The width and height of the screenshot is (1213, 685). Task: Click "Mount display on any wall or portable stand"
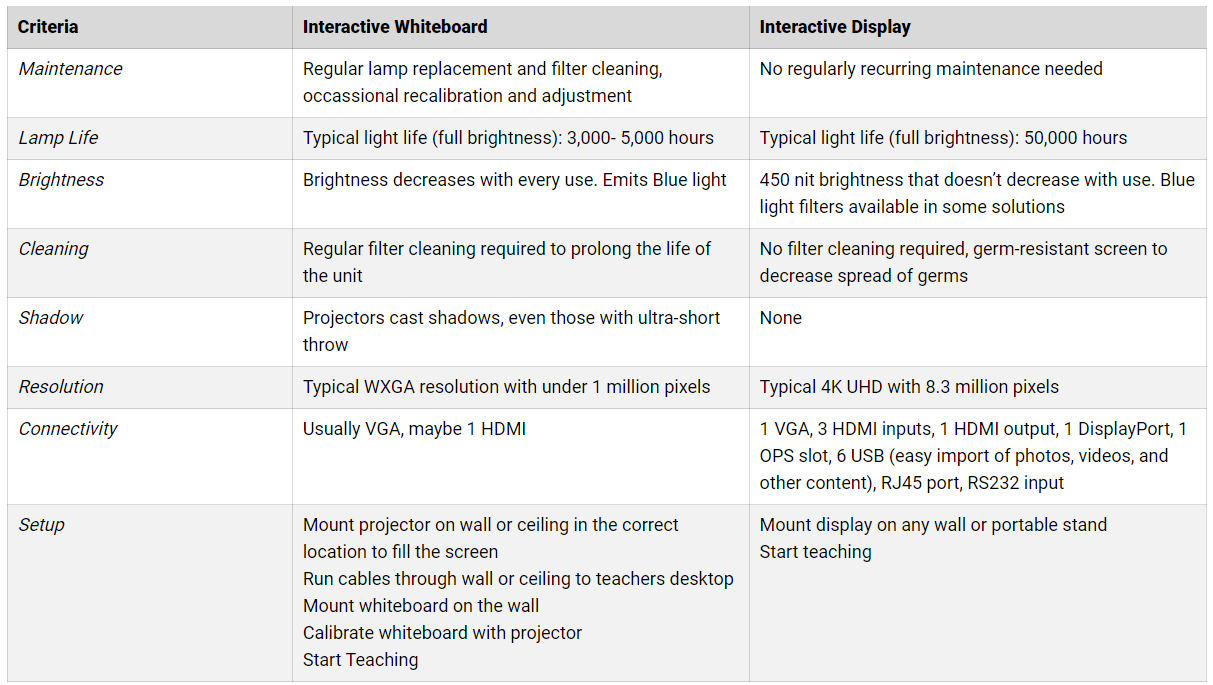(x=933, y=525)
